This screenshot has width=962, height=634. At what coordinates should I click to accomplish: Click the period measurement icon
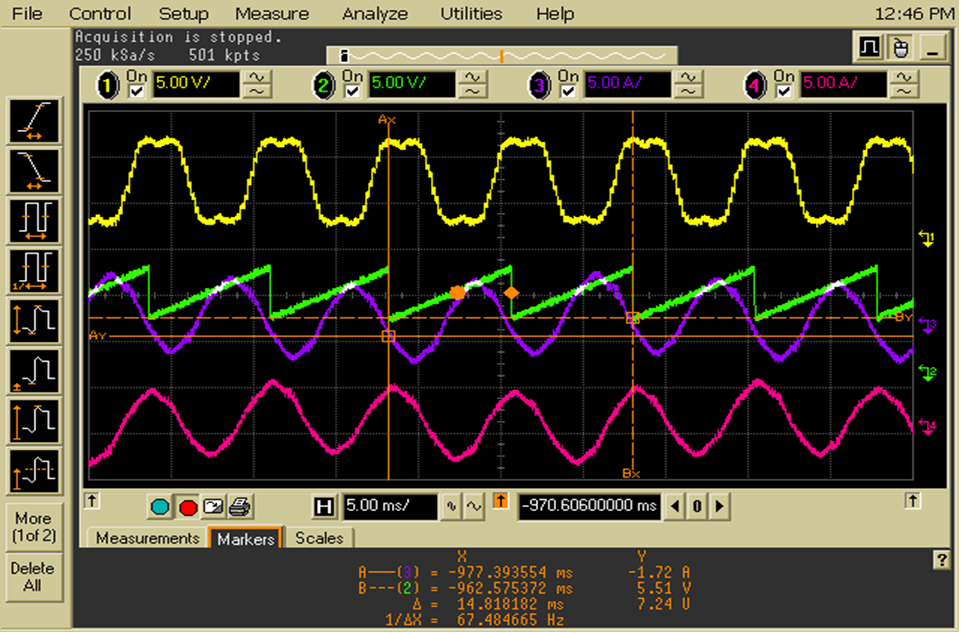pyautogui.click(x=34, y=219)
